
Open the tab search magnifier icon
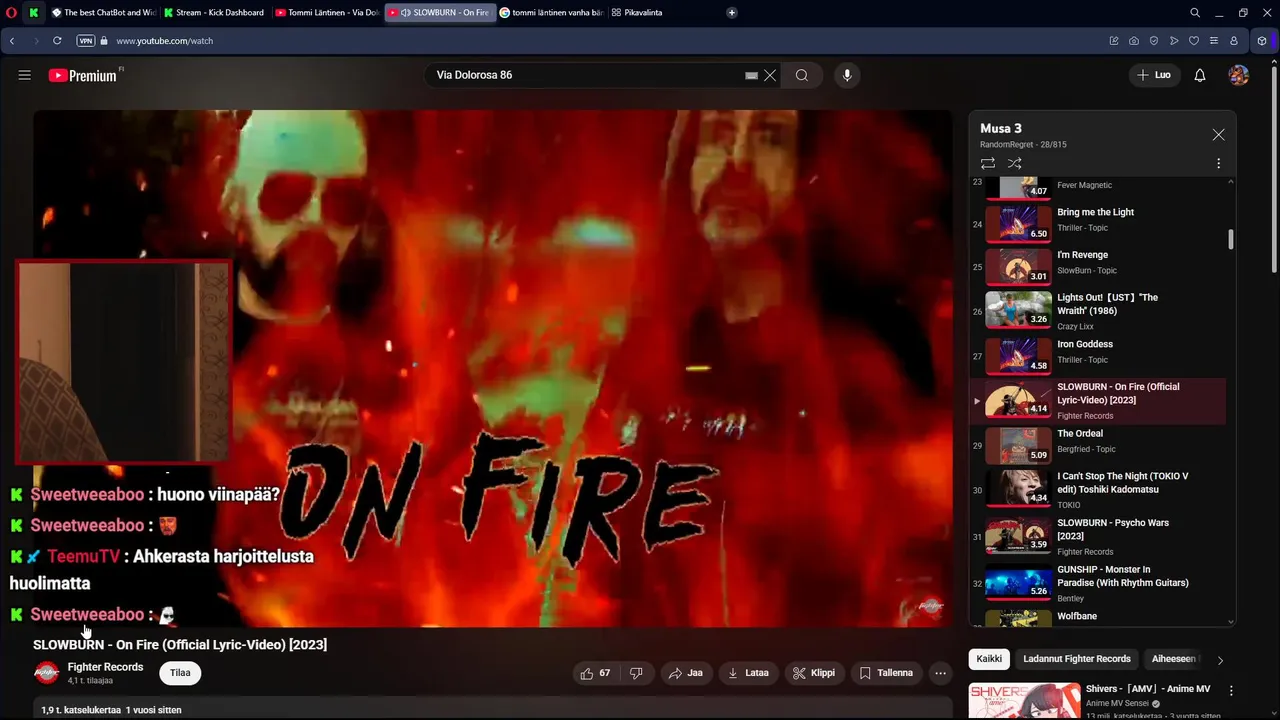[1195, 13]
